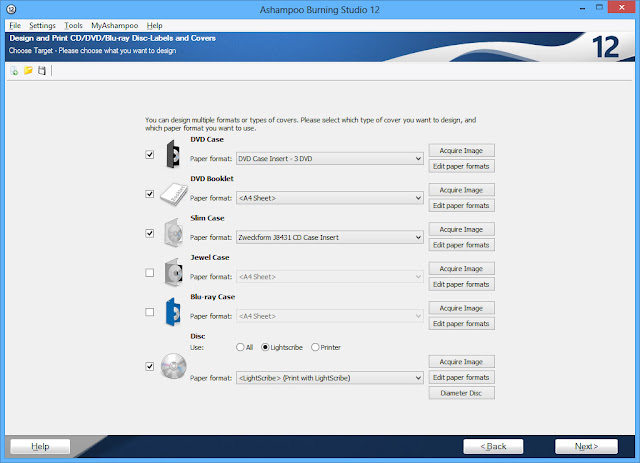Open the Disc LightScribe paper format dropdown
The image size is (640, 463).
point(329,378)
